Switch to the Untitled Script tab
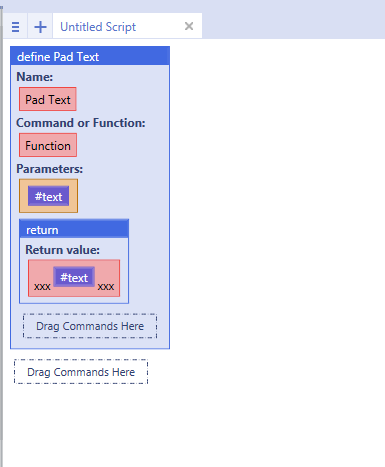This screenshot has width=385, height=467. pyautogui.click(x=98, y=27)
